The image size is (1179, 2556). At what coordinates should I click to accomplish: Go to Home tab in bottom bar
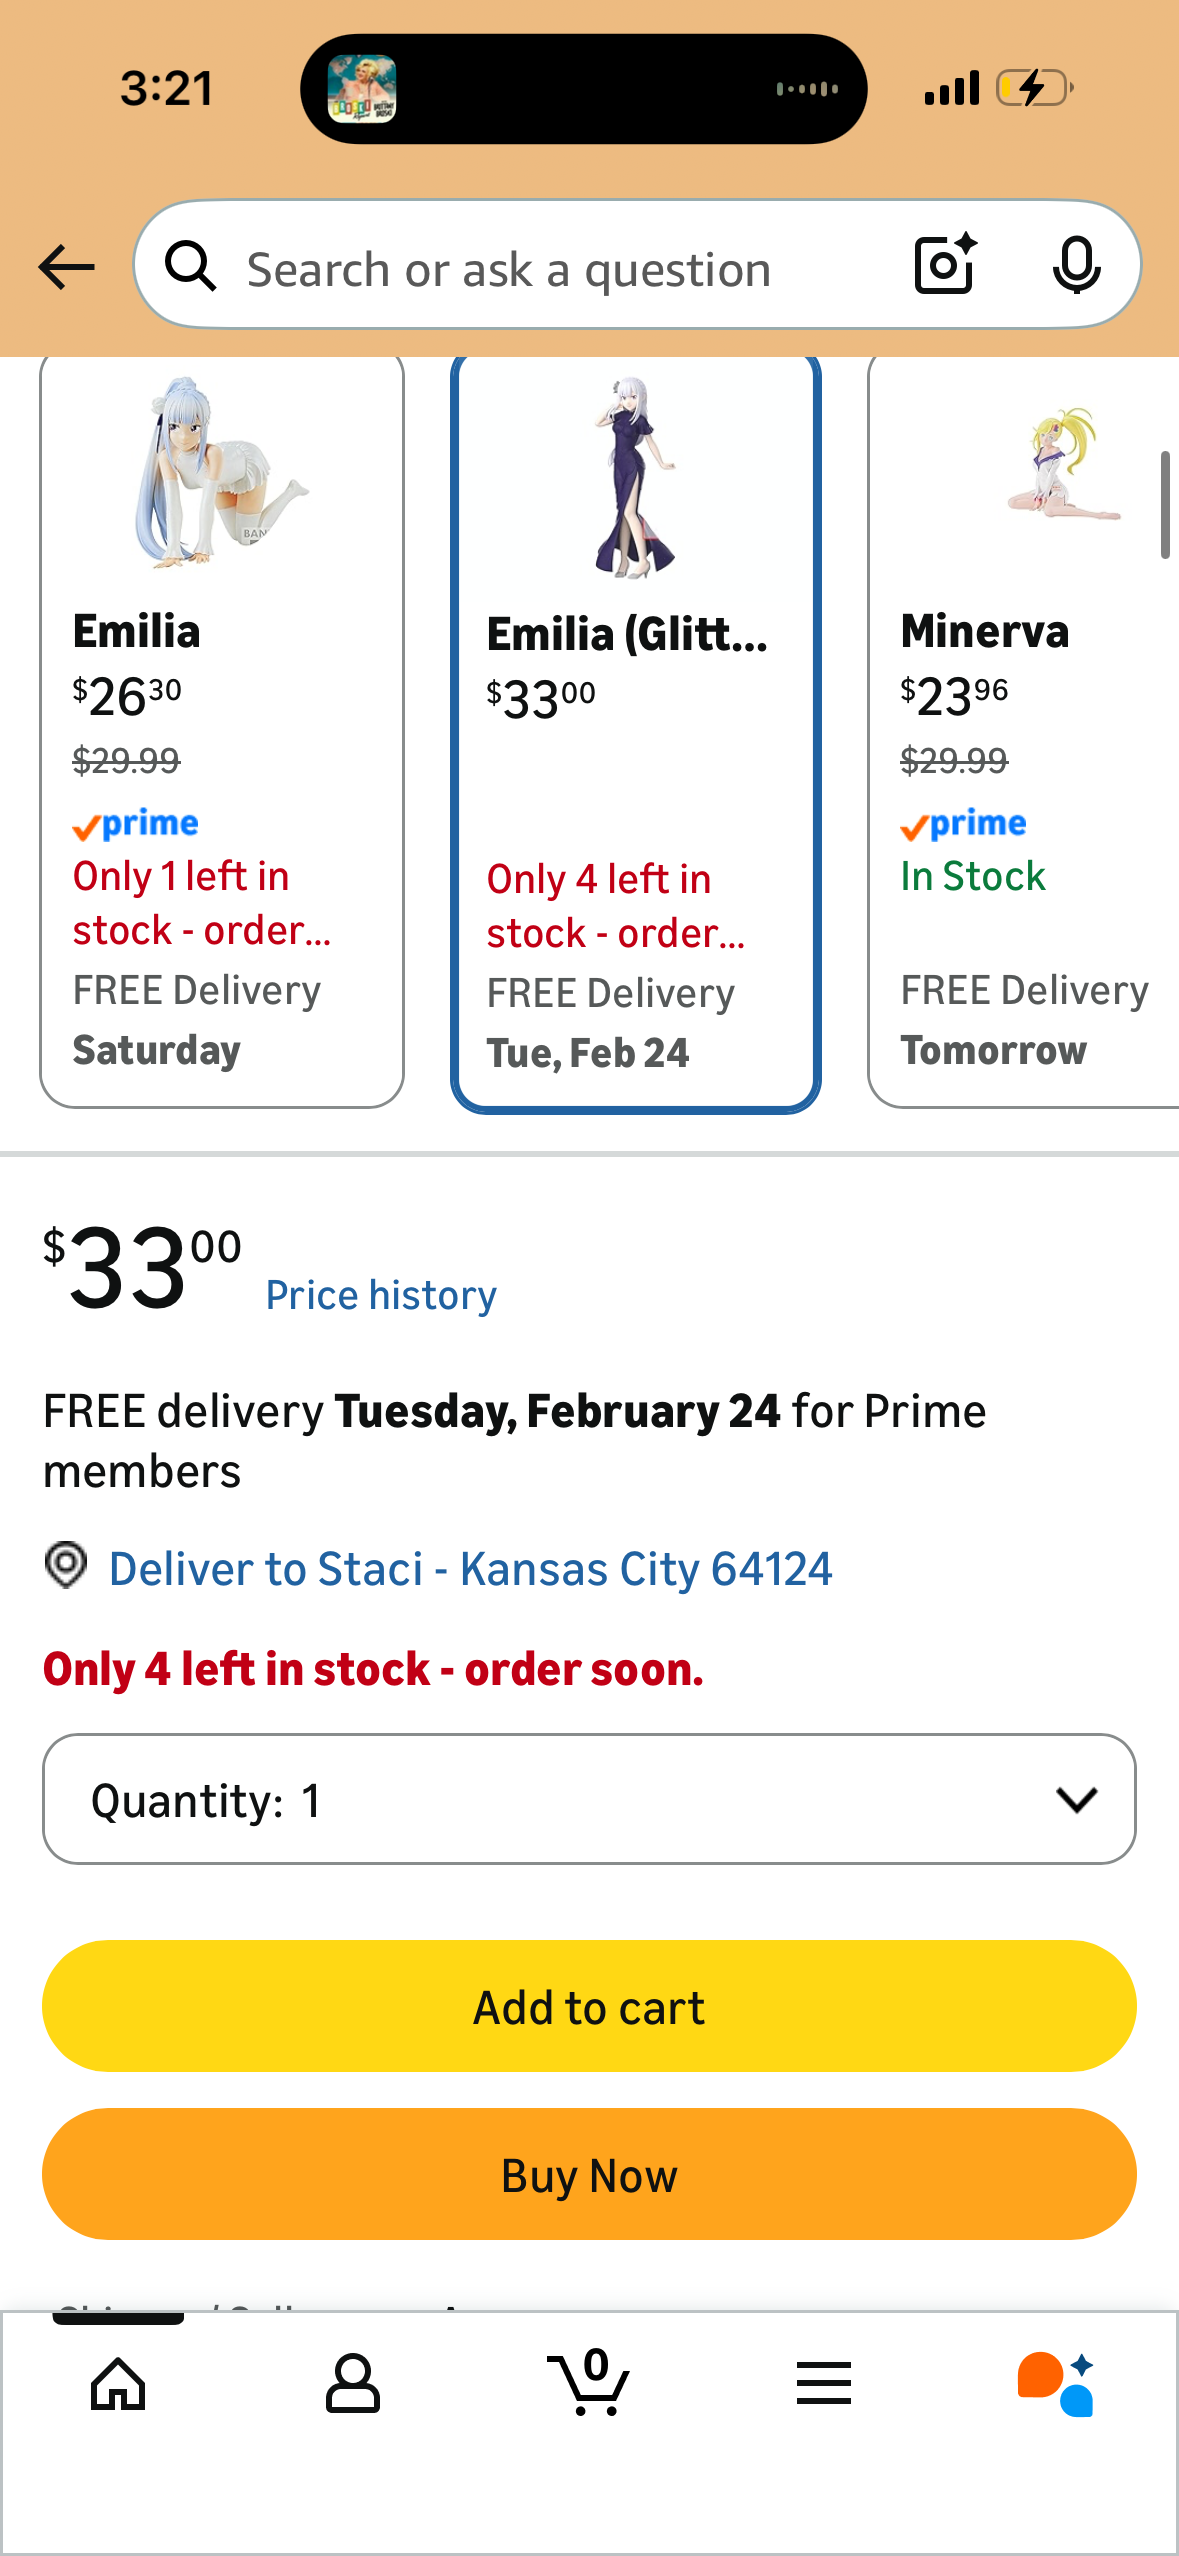click(x=118, y=2384)
